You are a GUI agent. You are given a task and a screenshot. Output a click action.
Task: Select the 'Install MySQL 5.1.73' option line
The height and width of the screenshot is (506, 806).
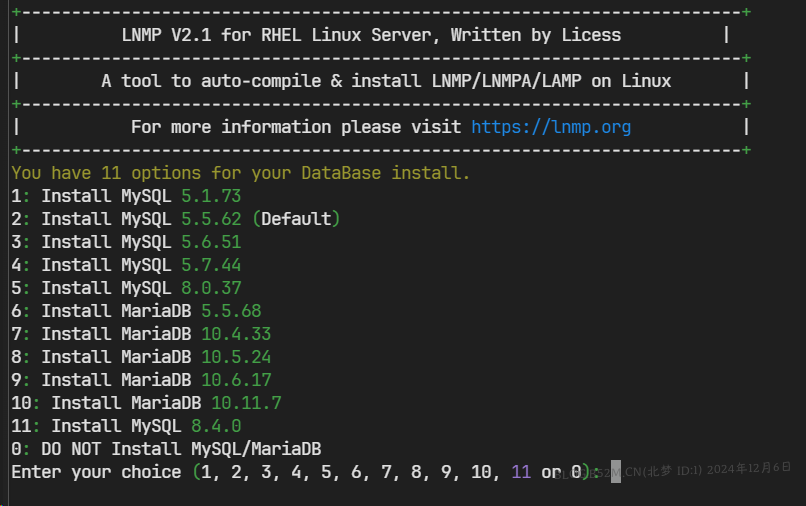point(126,196)
